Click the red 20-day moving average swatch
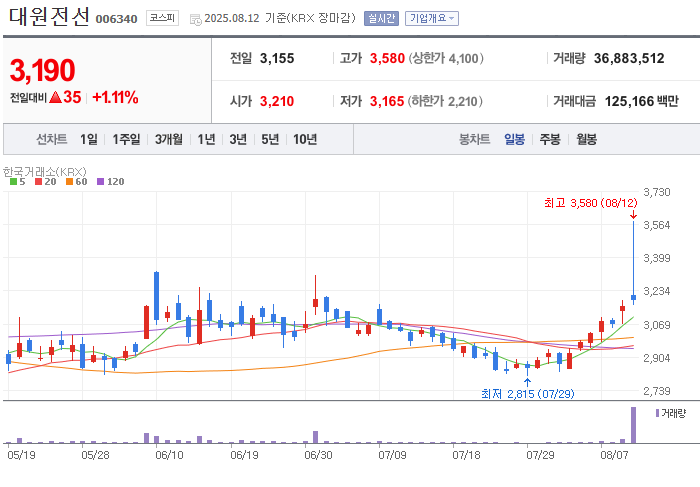This screenshot has width=700, height=487. [38, 182]
